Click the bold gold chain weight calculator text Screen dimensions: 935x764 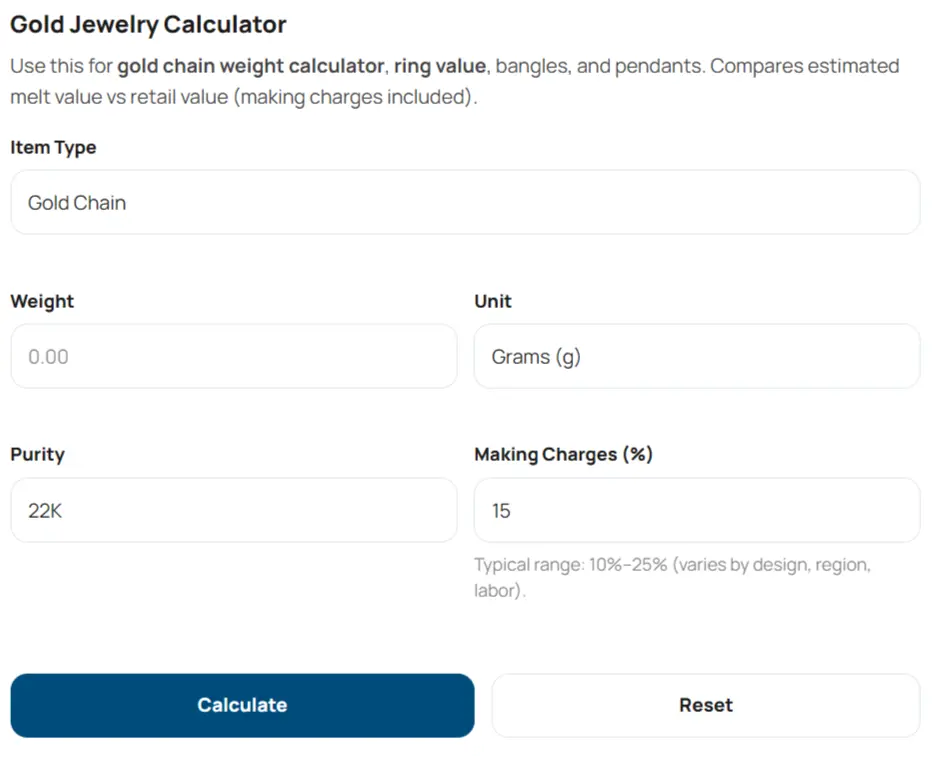point(250,67)
